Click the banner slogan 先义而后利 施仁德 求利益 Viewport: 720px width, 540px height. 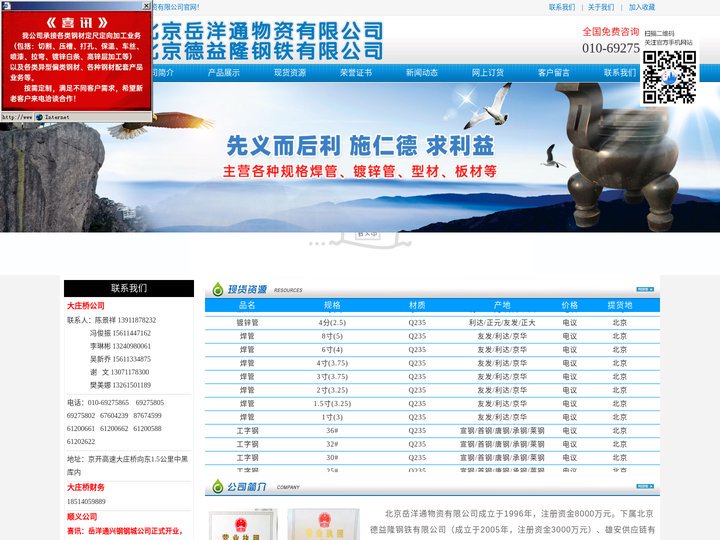(360, 146)
